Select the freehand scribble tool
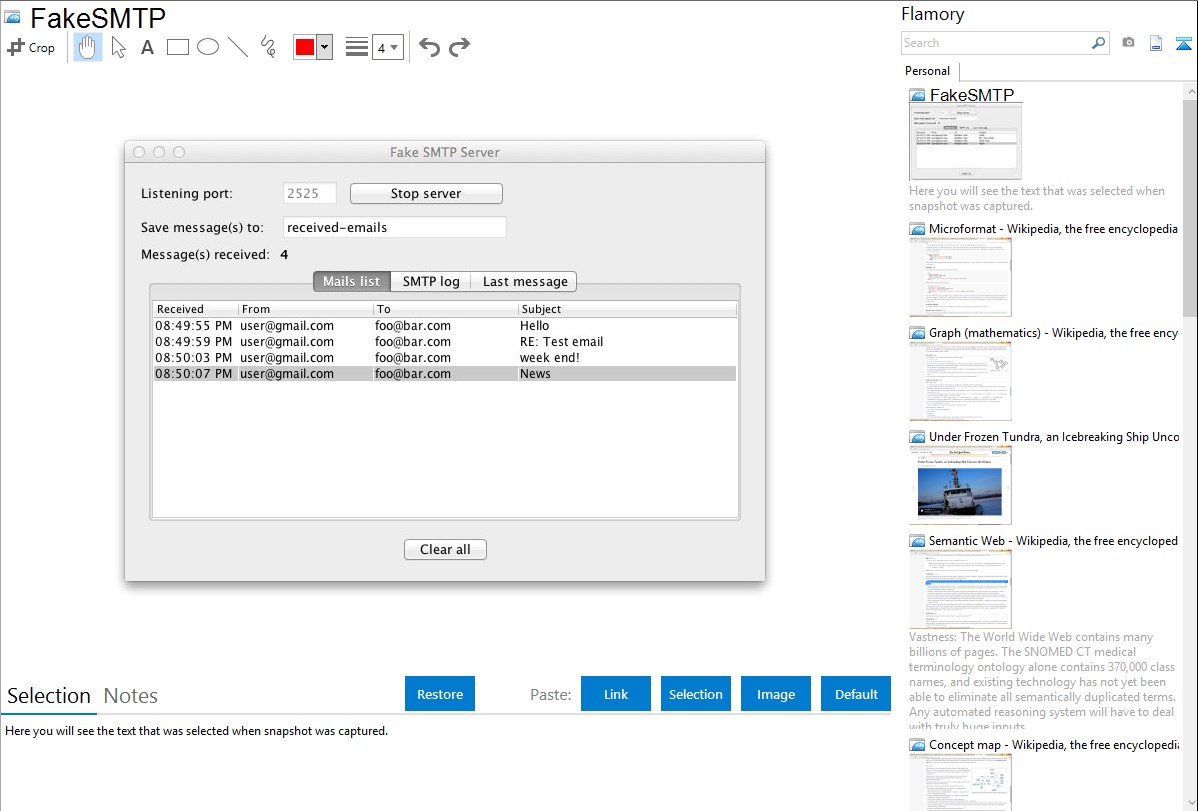 (x=268, y=47)
